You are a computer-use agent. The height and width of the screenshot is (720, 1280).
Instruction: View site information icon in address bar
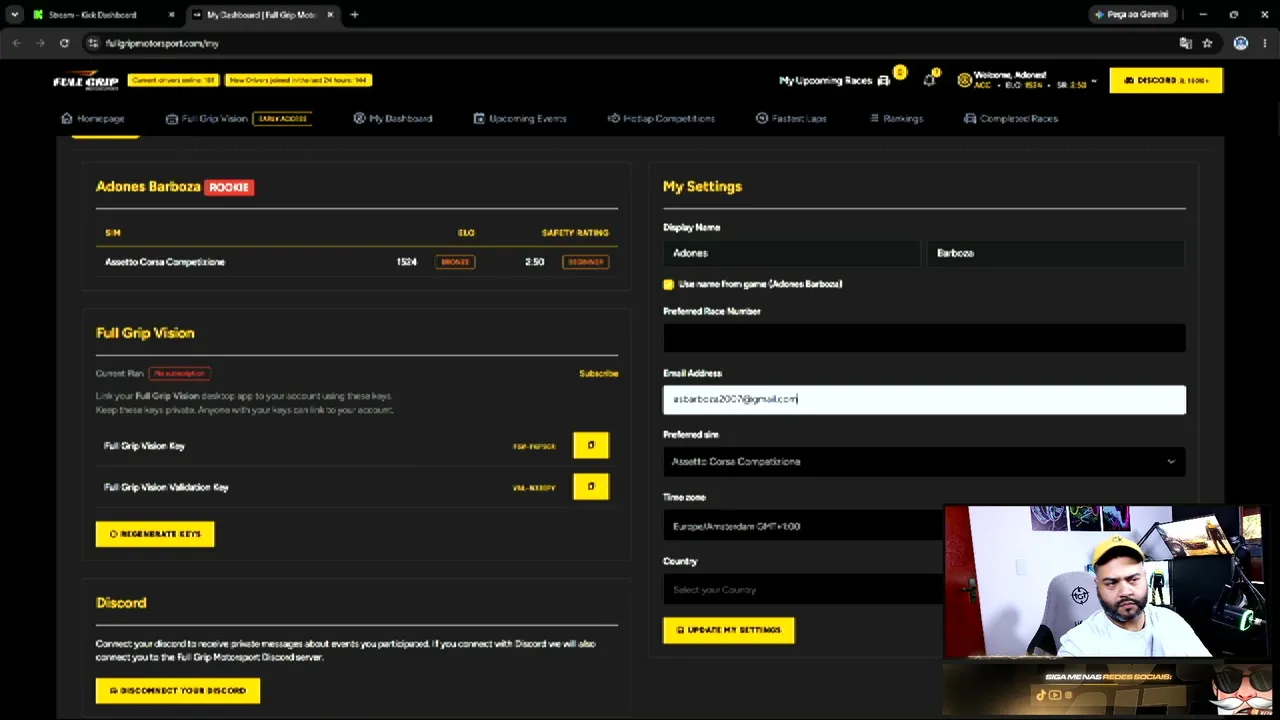(x=93, y=43)
